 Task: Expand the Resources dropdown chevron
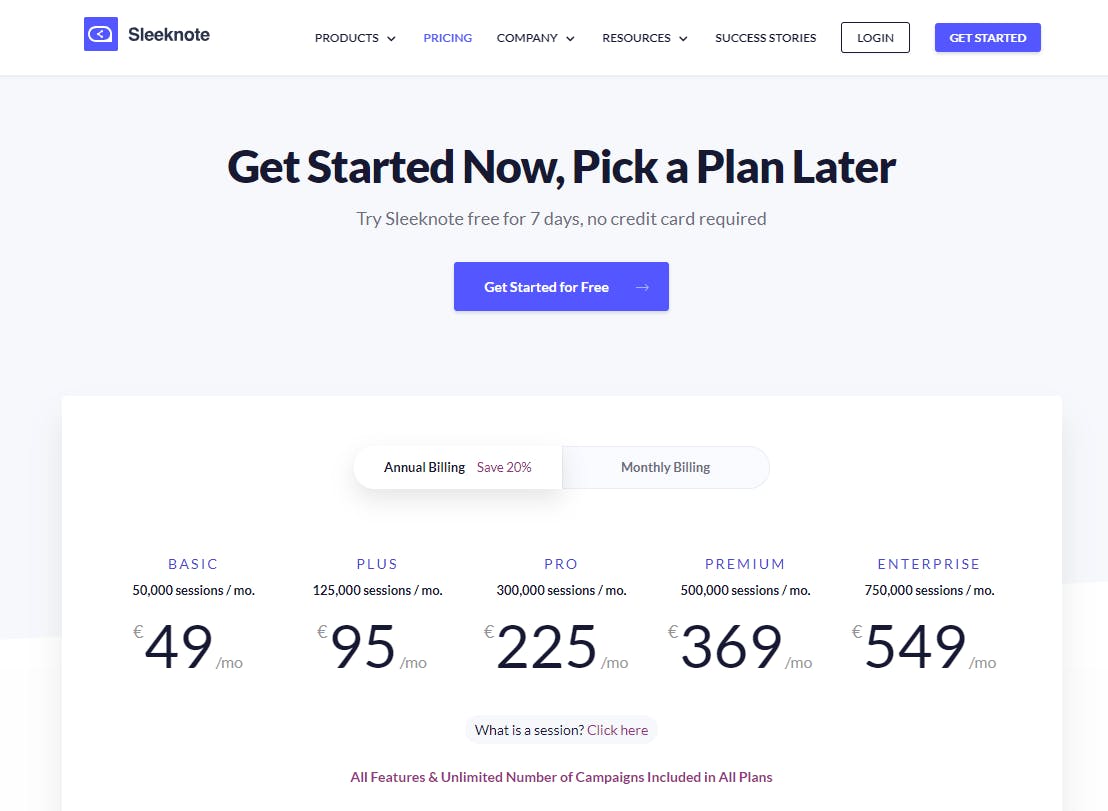point(683,38)
